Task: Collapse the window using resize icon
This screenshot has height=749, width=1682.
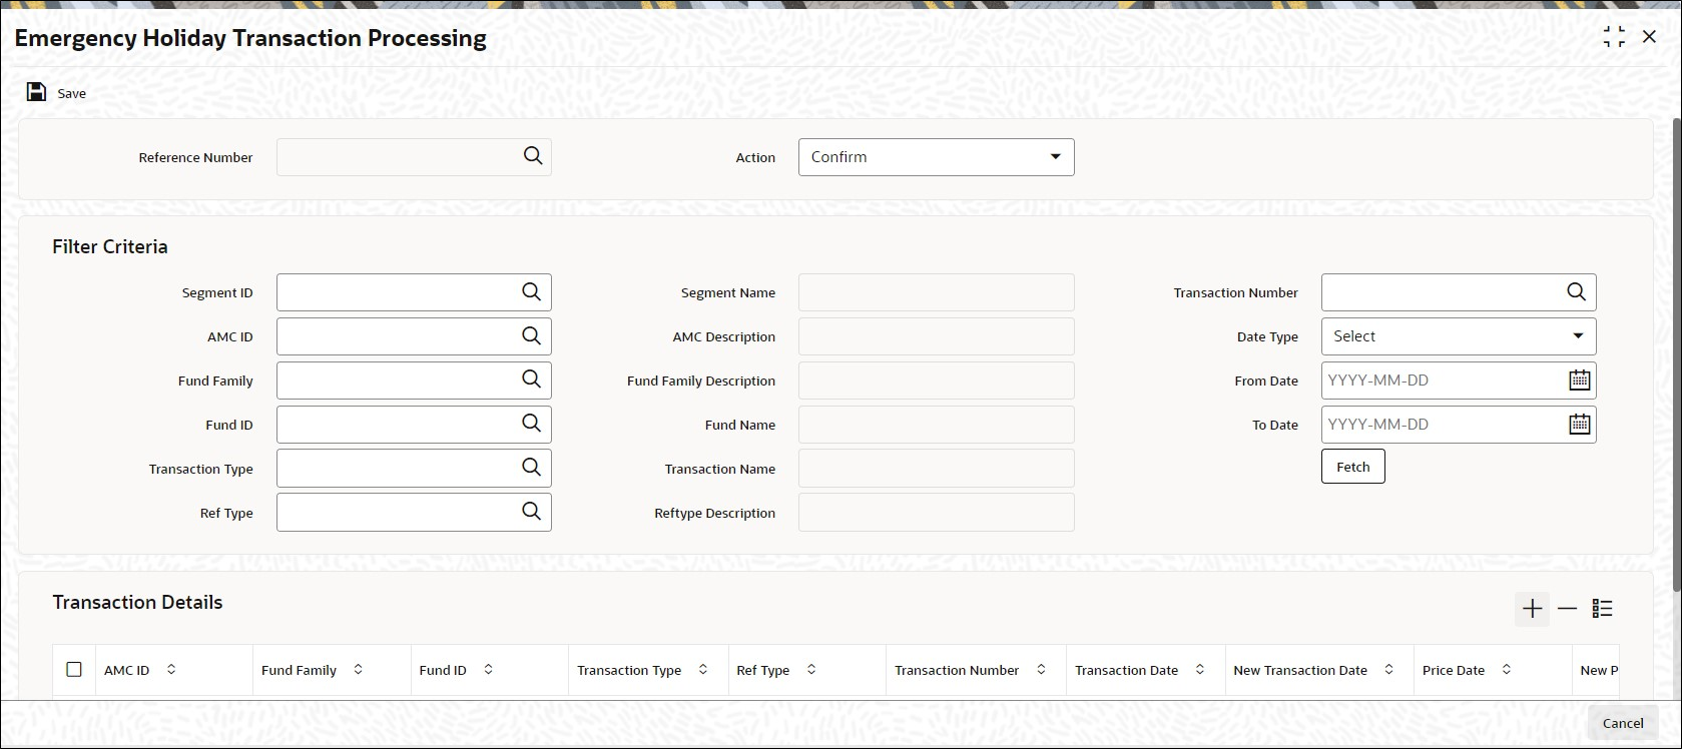Action: [x=1614, y=37]
